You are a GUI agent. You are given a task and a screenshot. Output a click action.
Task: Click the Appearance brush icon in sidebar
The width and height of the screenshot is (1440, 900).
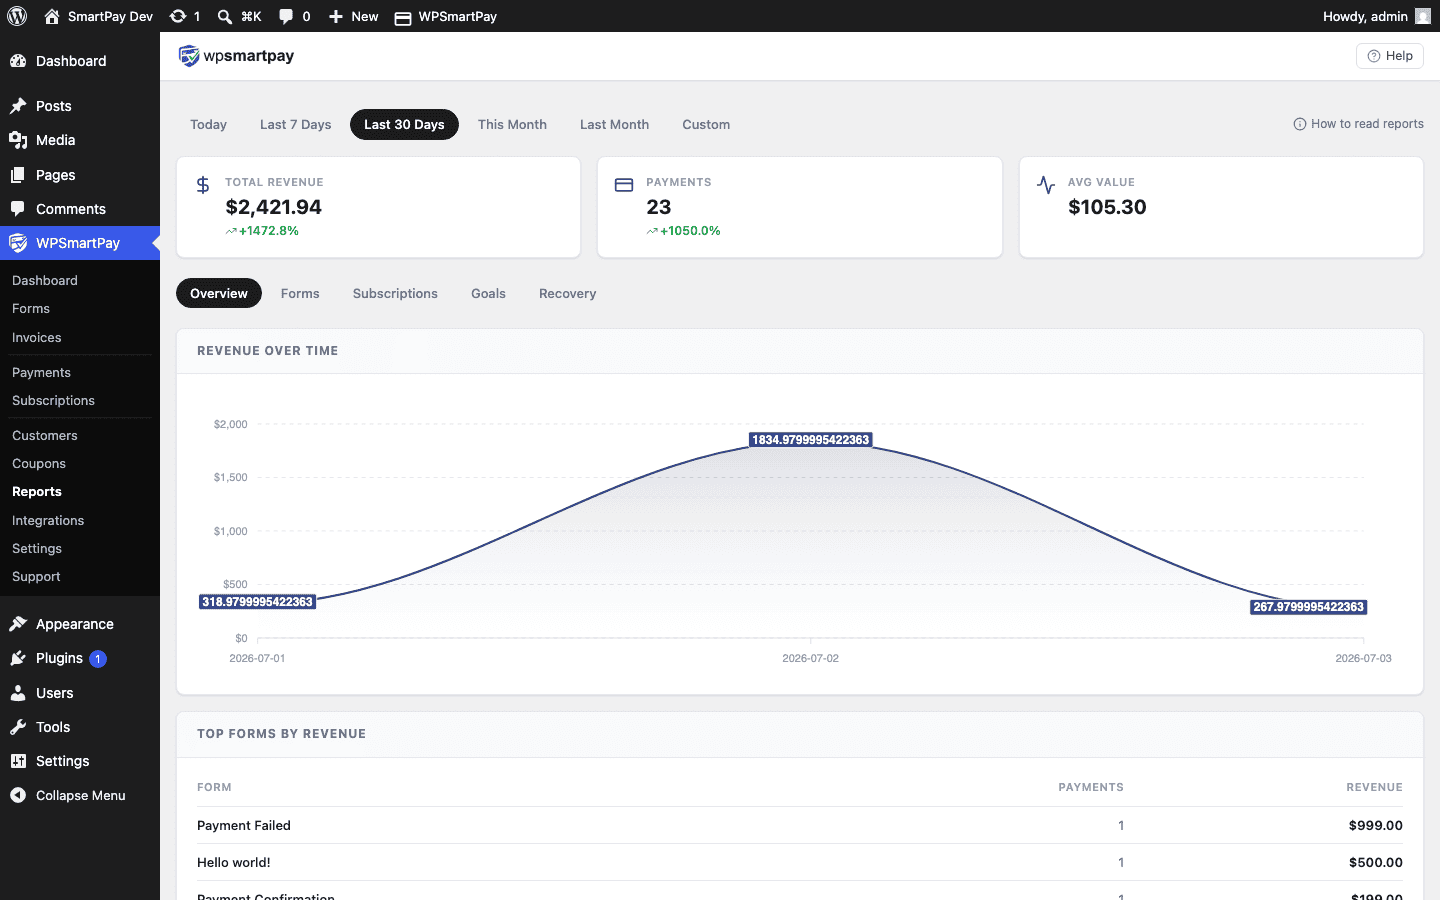click(18, 624)
